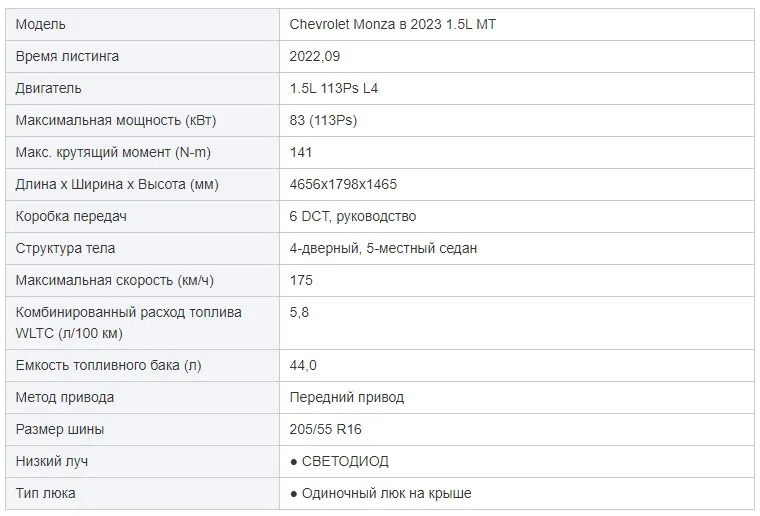
Task: Select tire size 205/55 R16
Action: (325, 429)
